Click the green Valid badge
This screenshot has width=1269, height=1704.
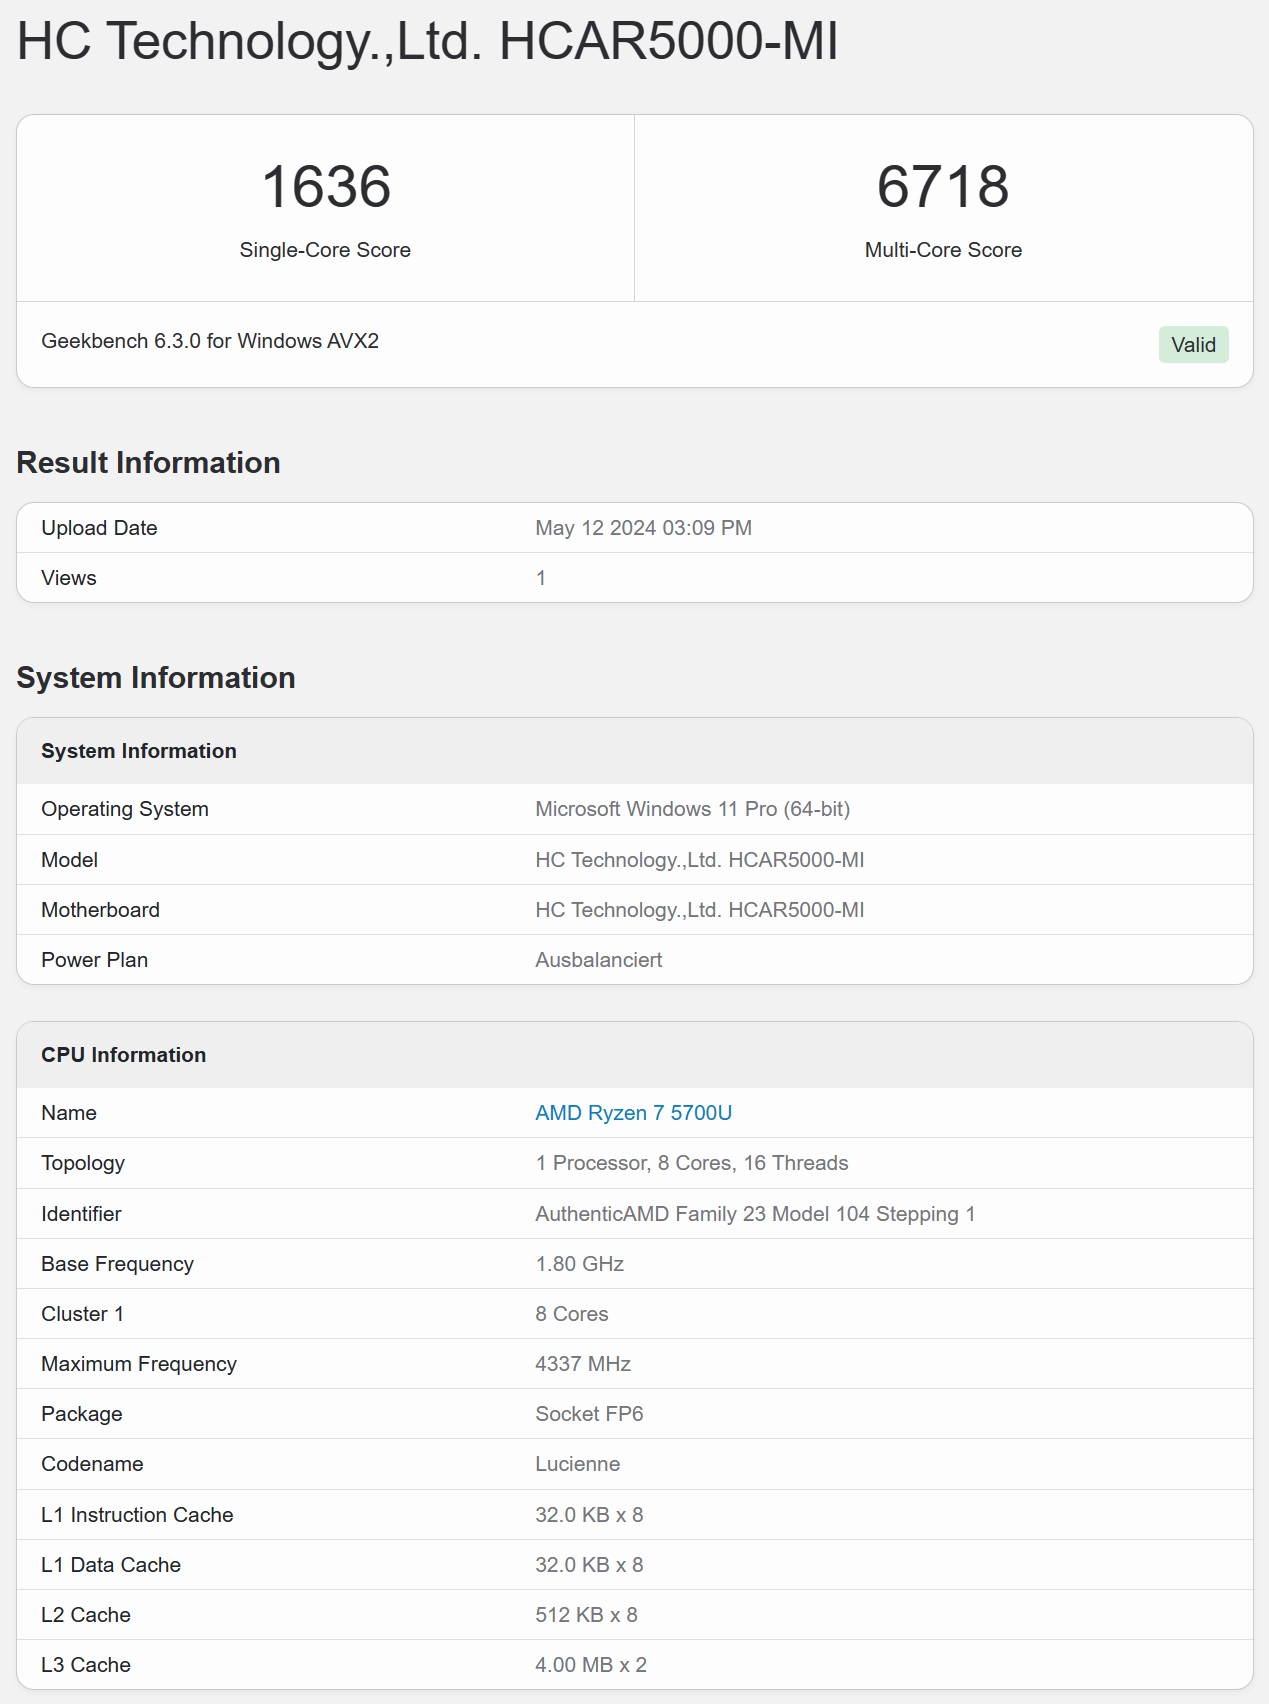(x=1193, y=345)
